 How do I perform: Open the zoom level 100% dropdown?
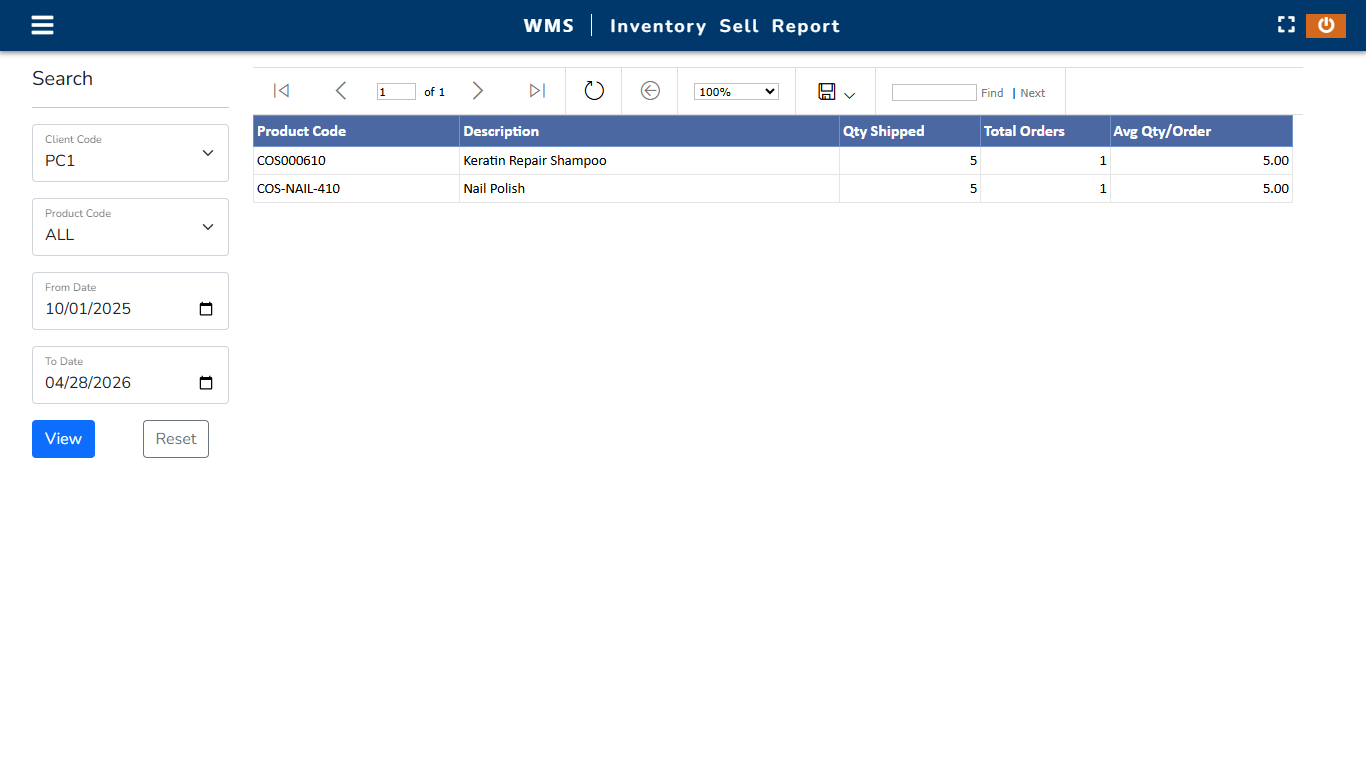tap(736, 91)
